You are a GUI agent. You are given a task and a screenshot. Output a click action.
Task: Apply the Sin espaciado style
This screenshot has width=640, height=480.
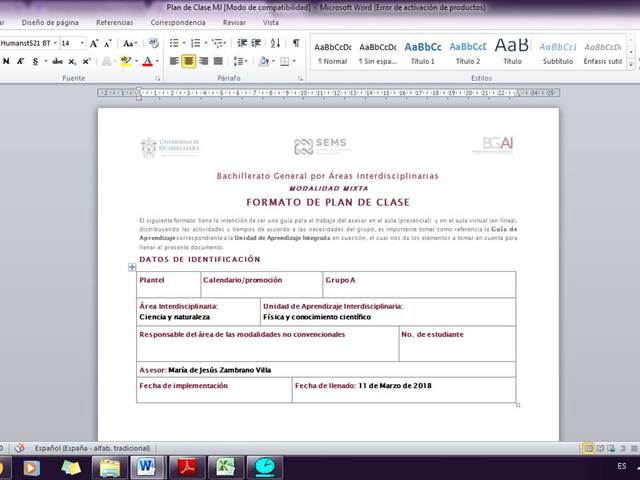(378, 53)
